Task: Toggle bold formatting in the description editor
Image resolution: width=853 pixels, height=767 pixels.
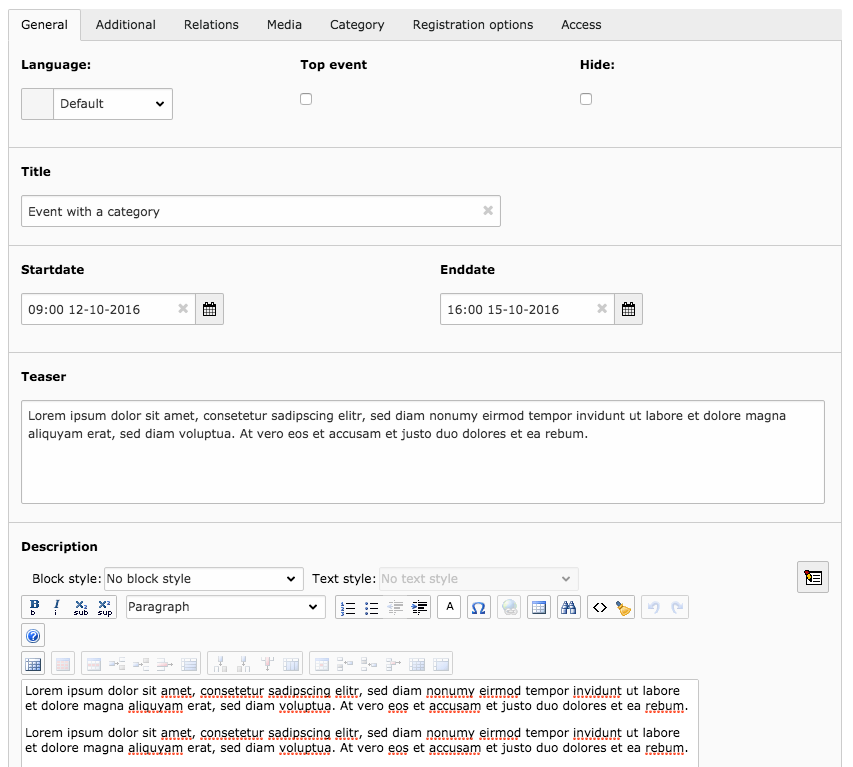Action: click(x=34, y=607)
